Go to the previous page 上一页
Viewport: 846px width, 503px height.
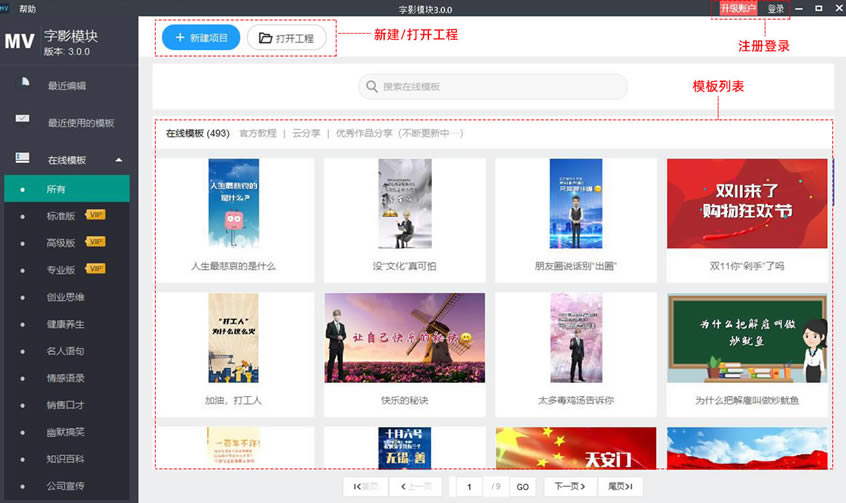tap(417, 486)
